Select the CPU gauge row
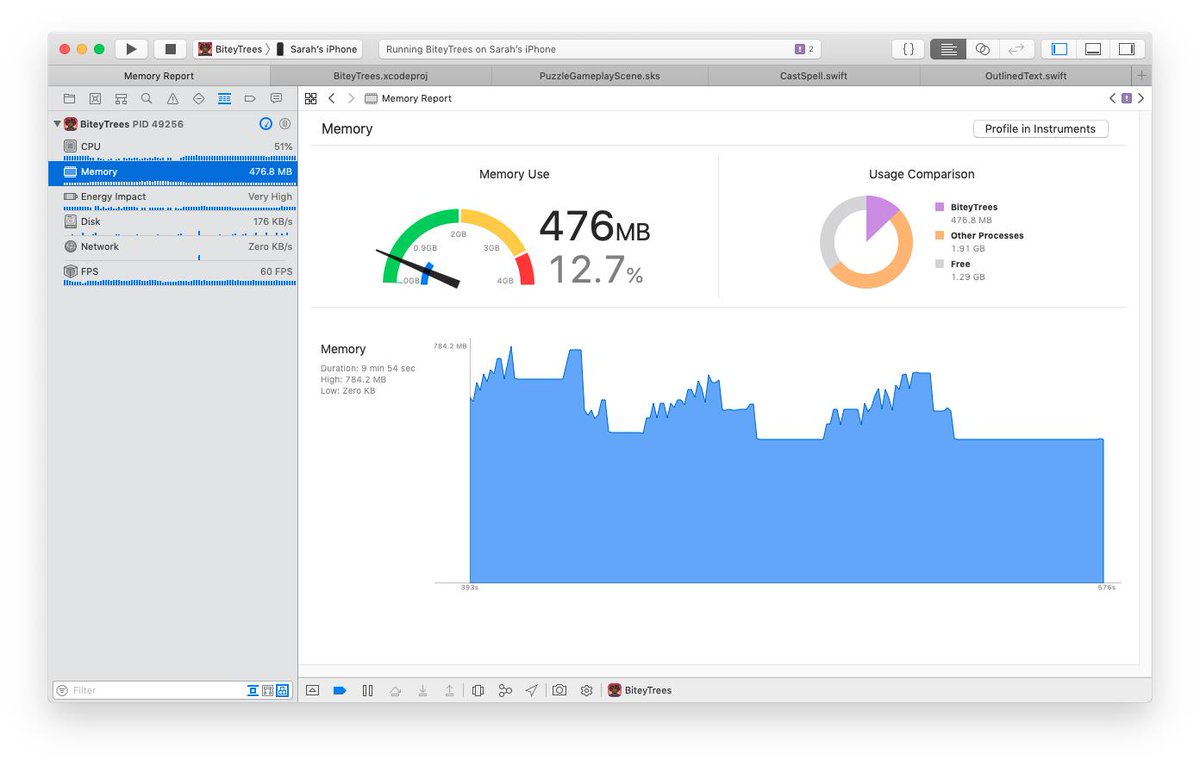 tap(173, 147)
